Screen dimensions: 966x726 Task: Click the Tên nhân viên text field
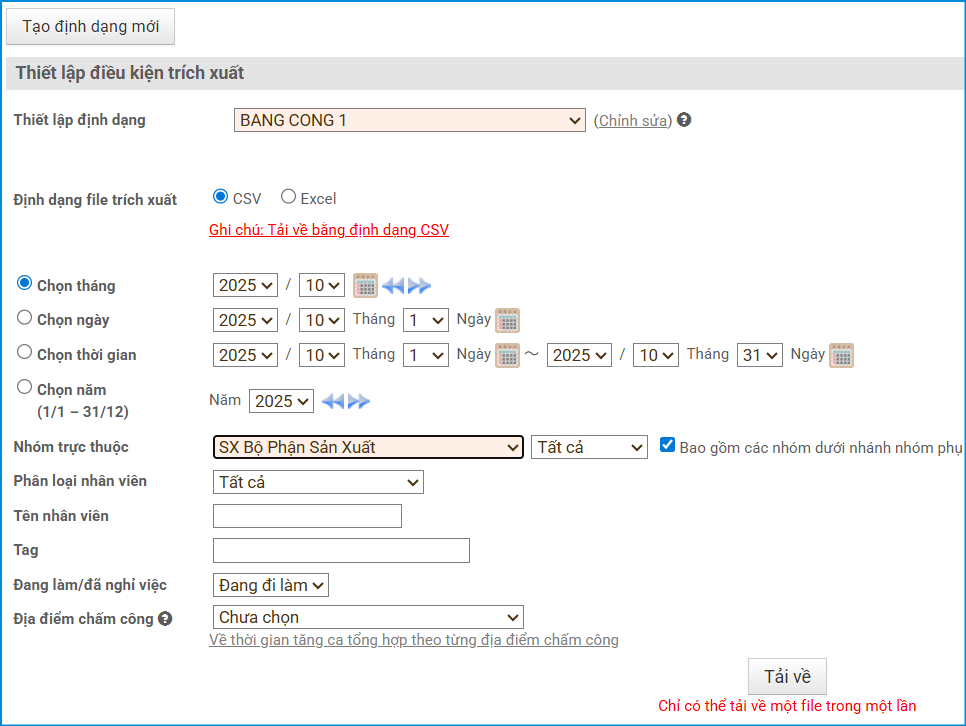click(307, 516)
